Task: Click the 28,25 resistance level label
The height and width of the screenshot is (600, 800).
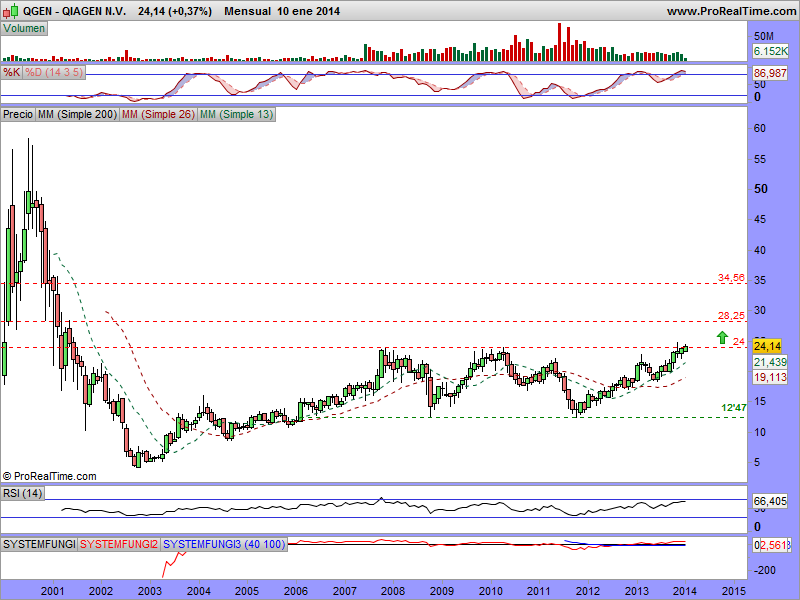Action: (731, 316)
